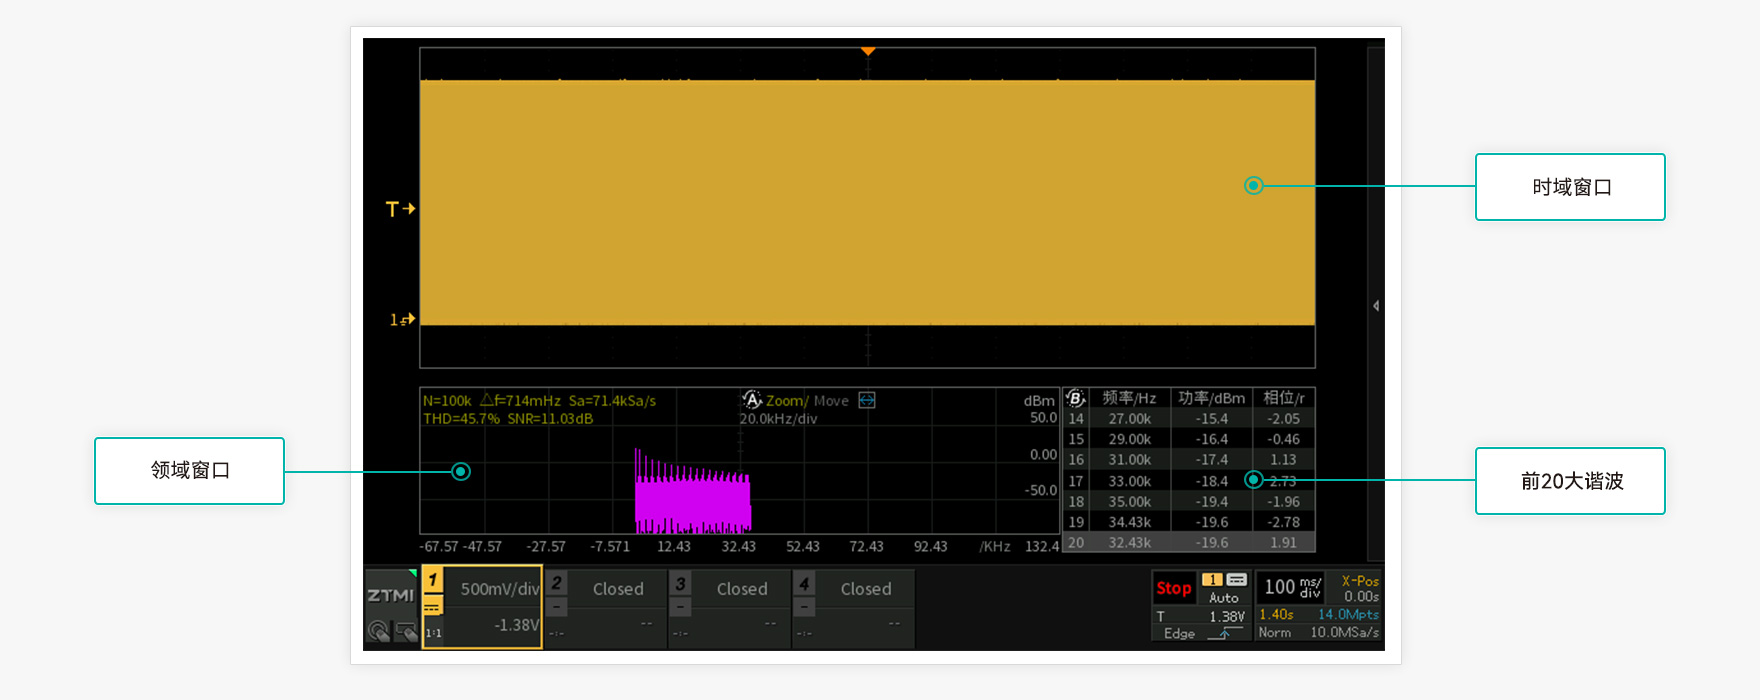Toggle channel 3 Closed state
The width and height of the screenshot is (1760, 700).
pos(741,589)
